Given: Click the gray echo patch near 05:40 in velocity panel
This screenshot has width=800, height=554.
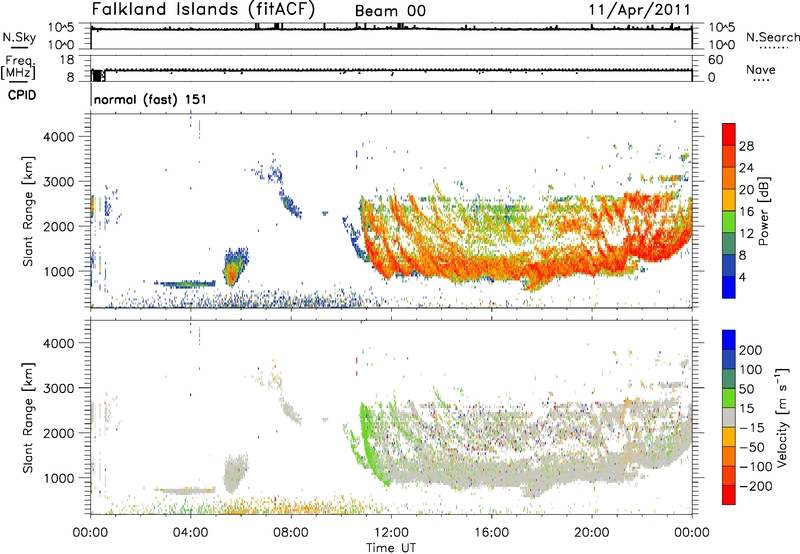Looking at the screenshot, I should [234, 473].
